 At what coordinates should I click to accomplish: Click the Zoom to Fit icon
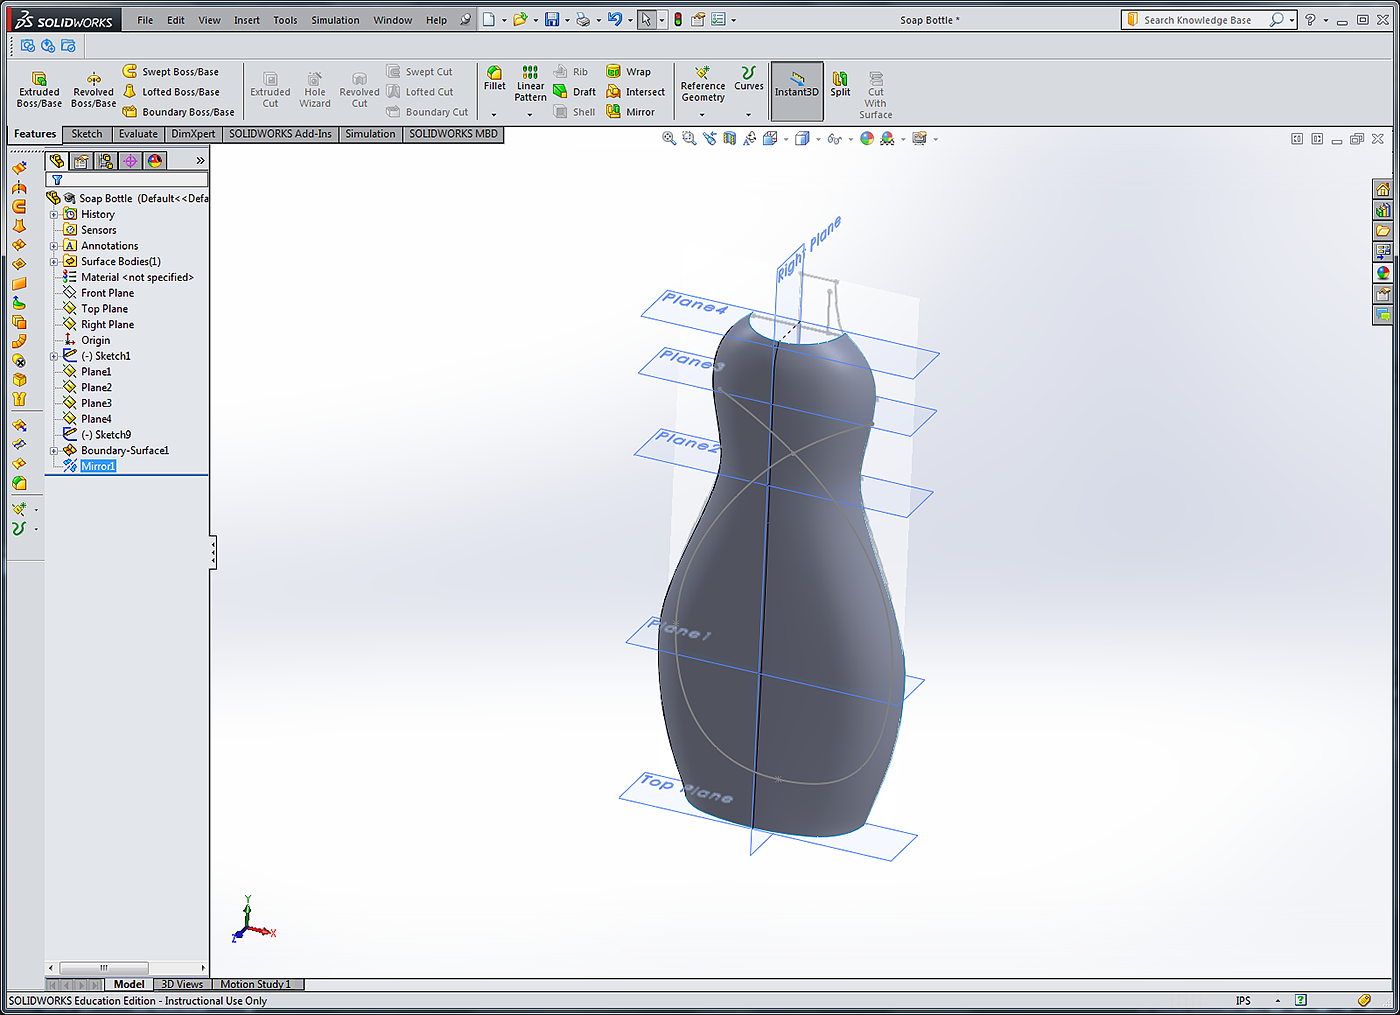pos(669,139)
